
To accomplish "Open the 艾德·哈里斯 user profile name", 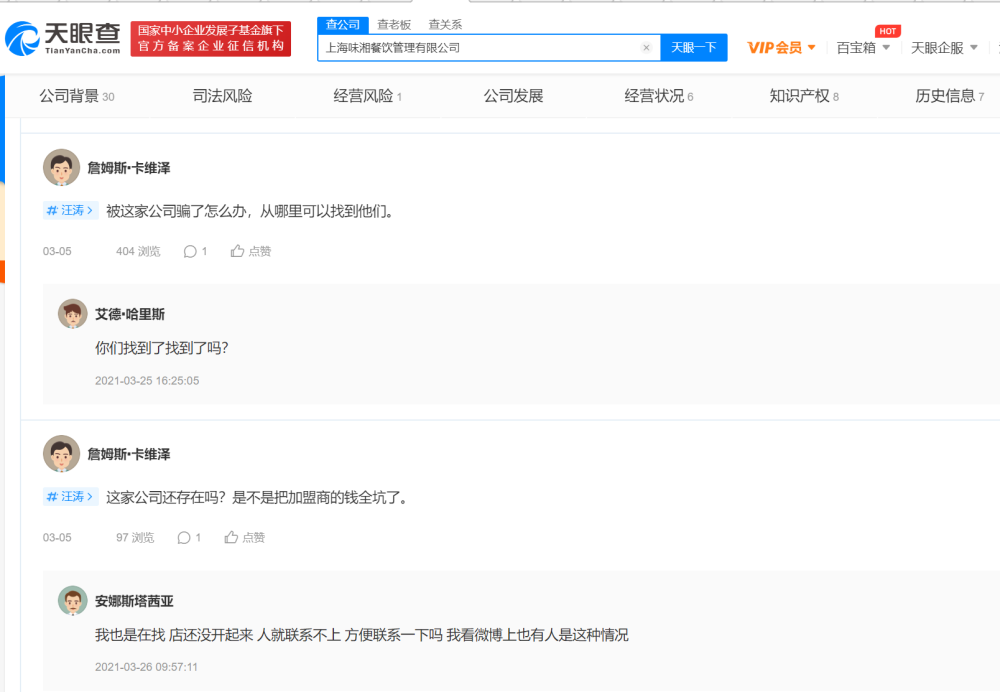I will tap(130, 314).
